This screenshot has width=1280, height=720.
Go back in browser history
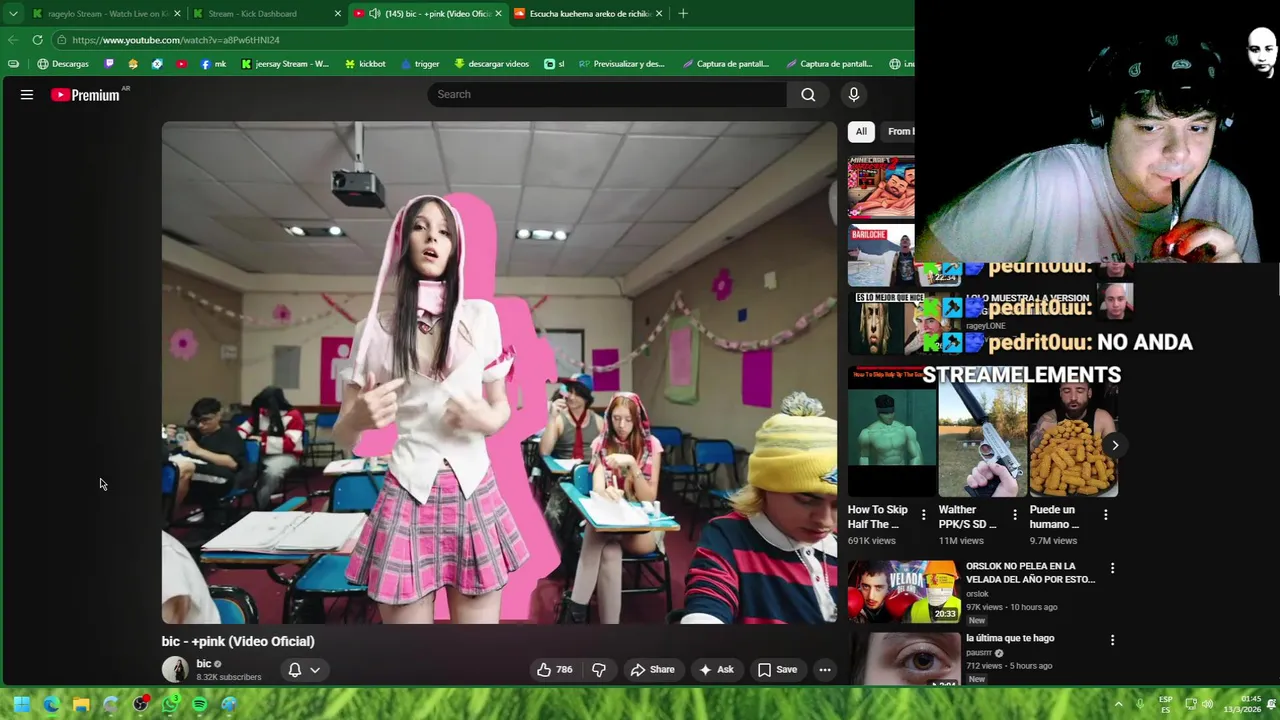12,40
